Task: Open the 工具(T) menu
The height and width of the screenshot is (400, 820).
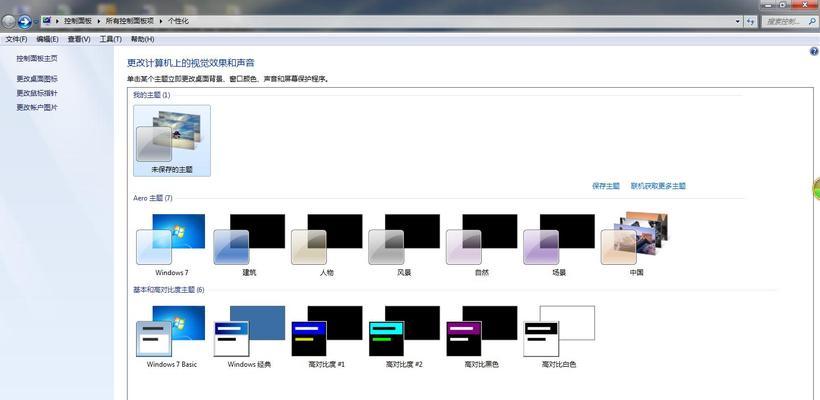Action: [x=110, y=39]
